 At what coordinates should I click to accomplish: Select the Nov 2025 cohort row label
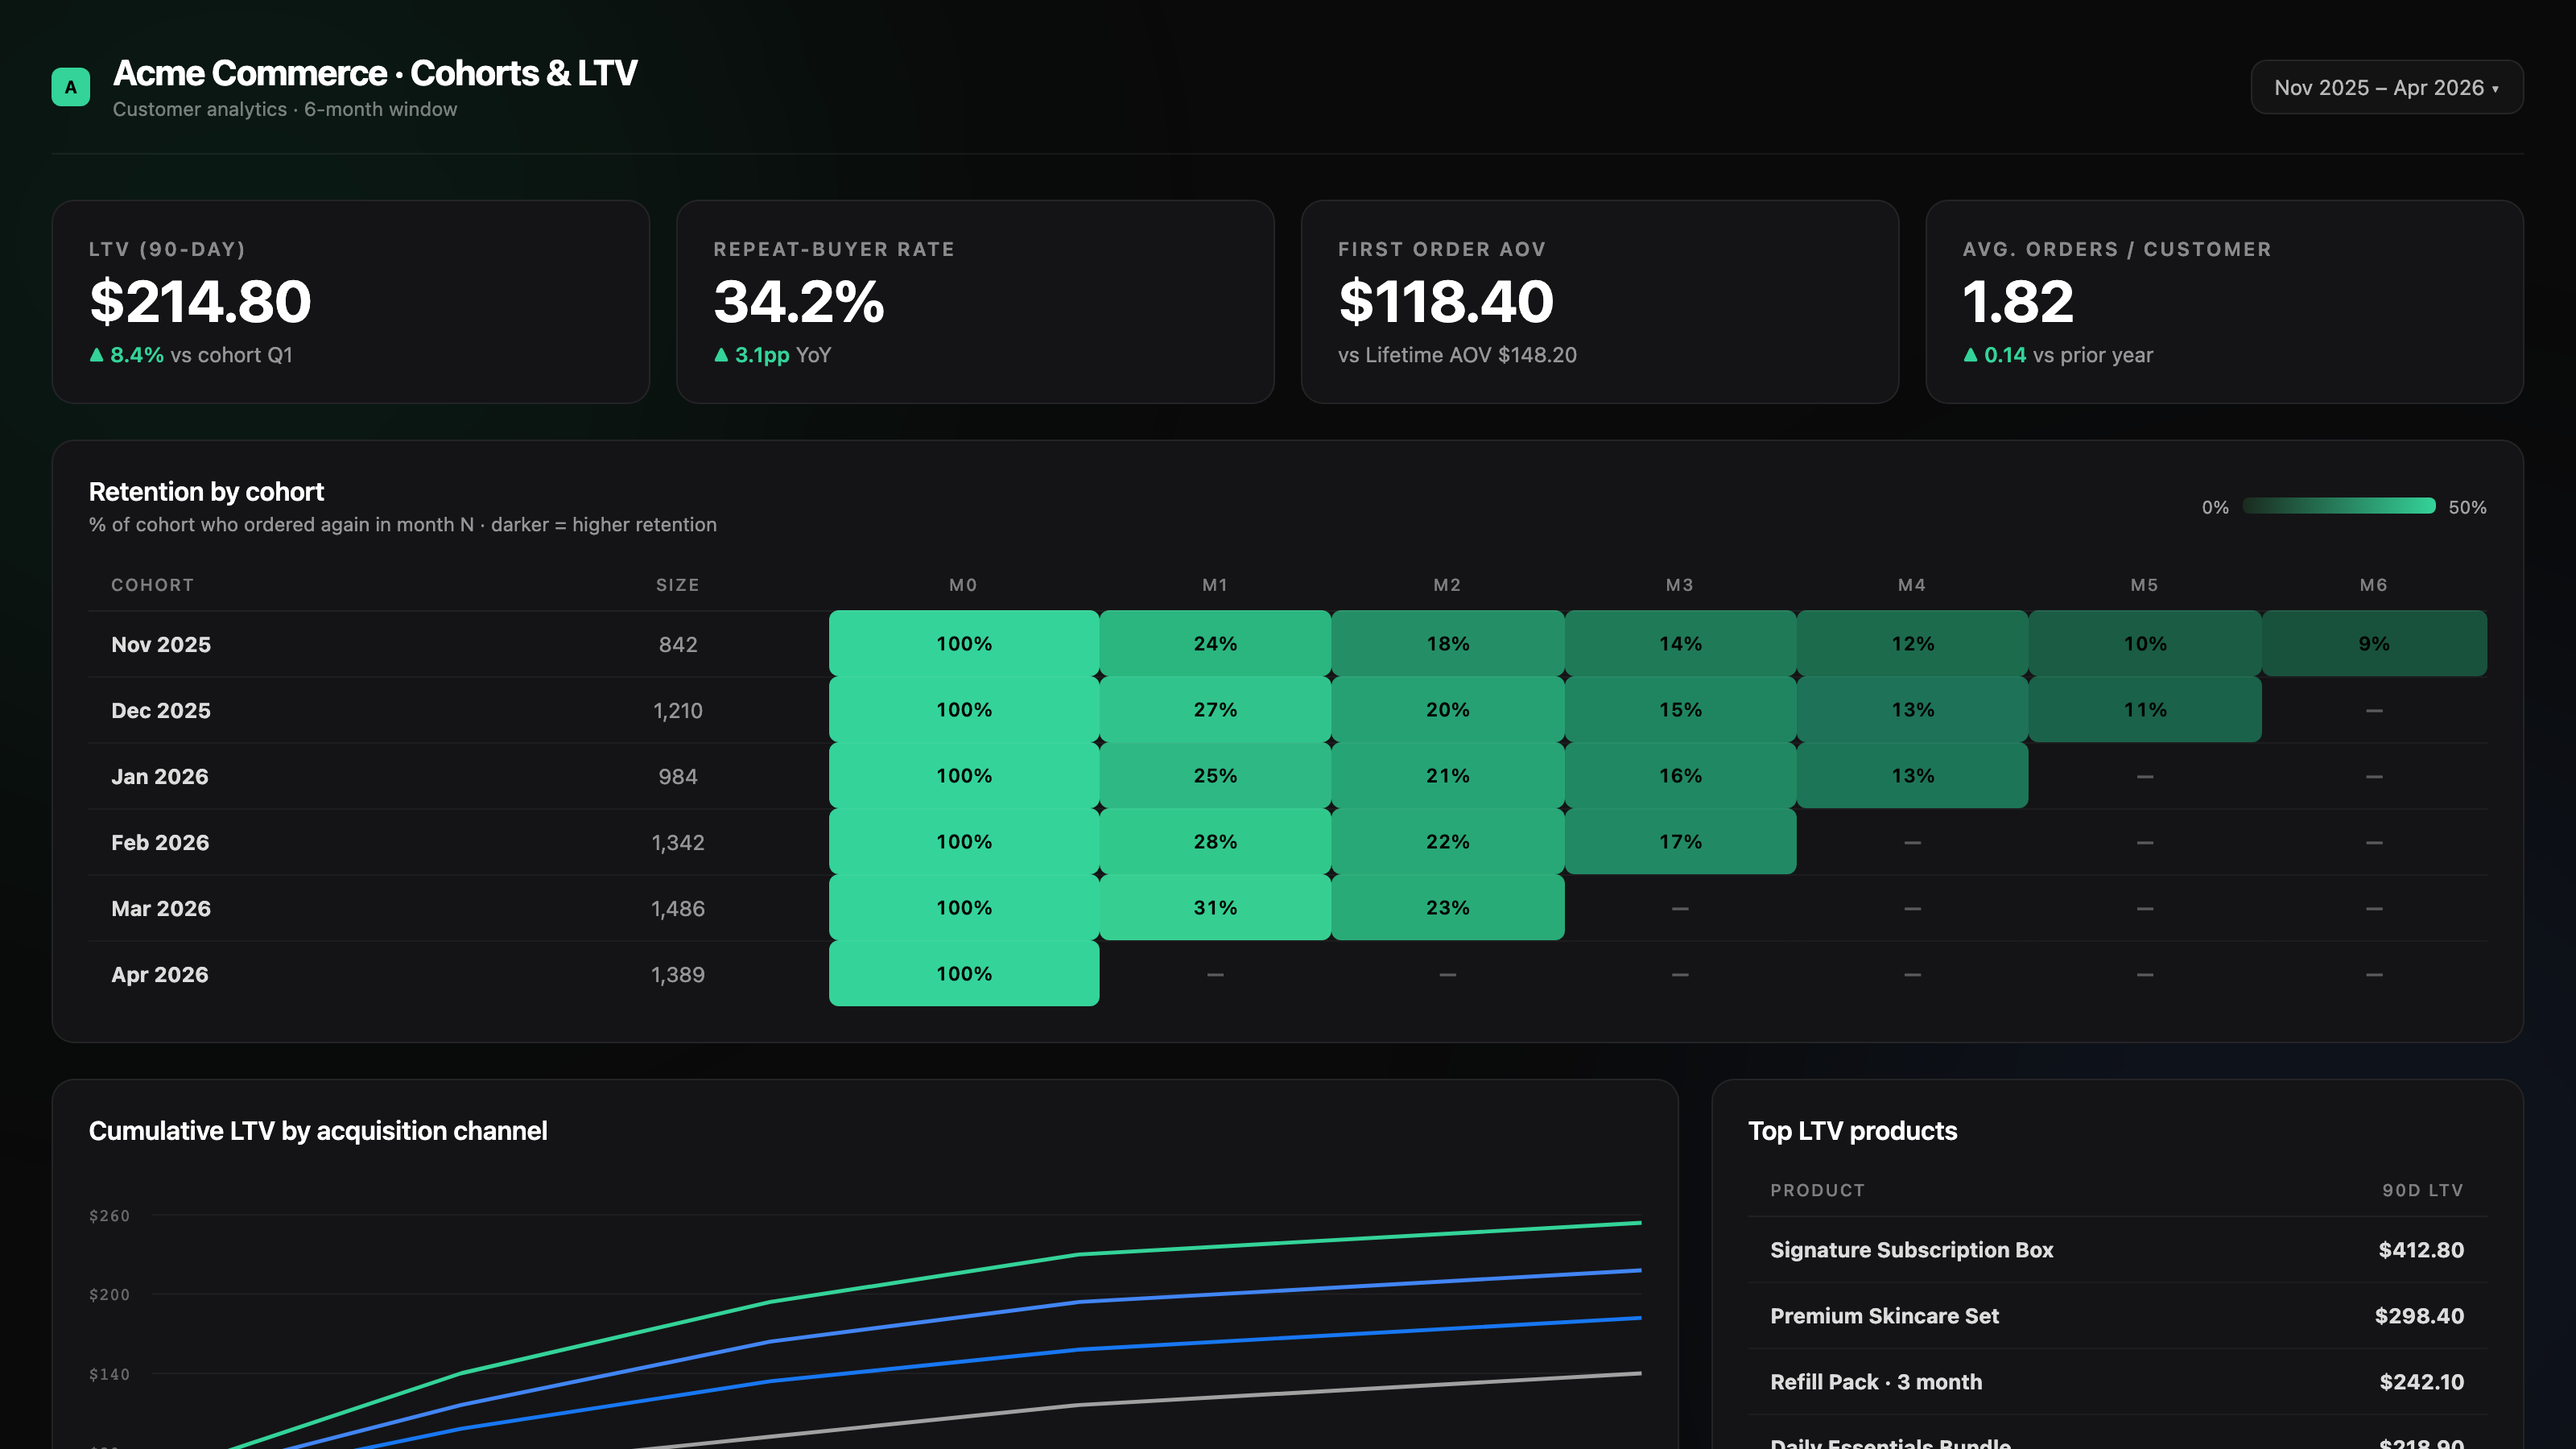pos(161,644)
